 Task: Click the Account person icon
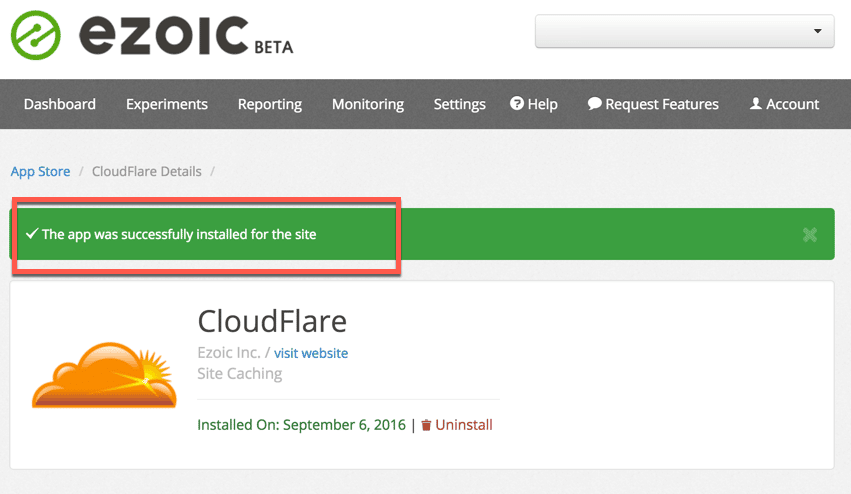coord(756,104)
